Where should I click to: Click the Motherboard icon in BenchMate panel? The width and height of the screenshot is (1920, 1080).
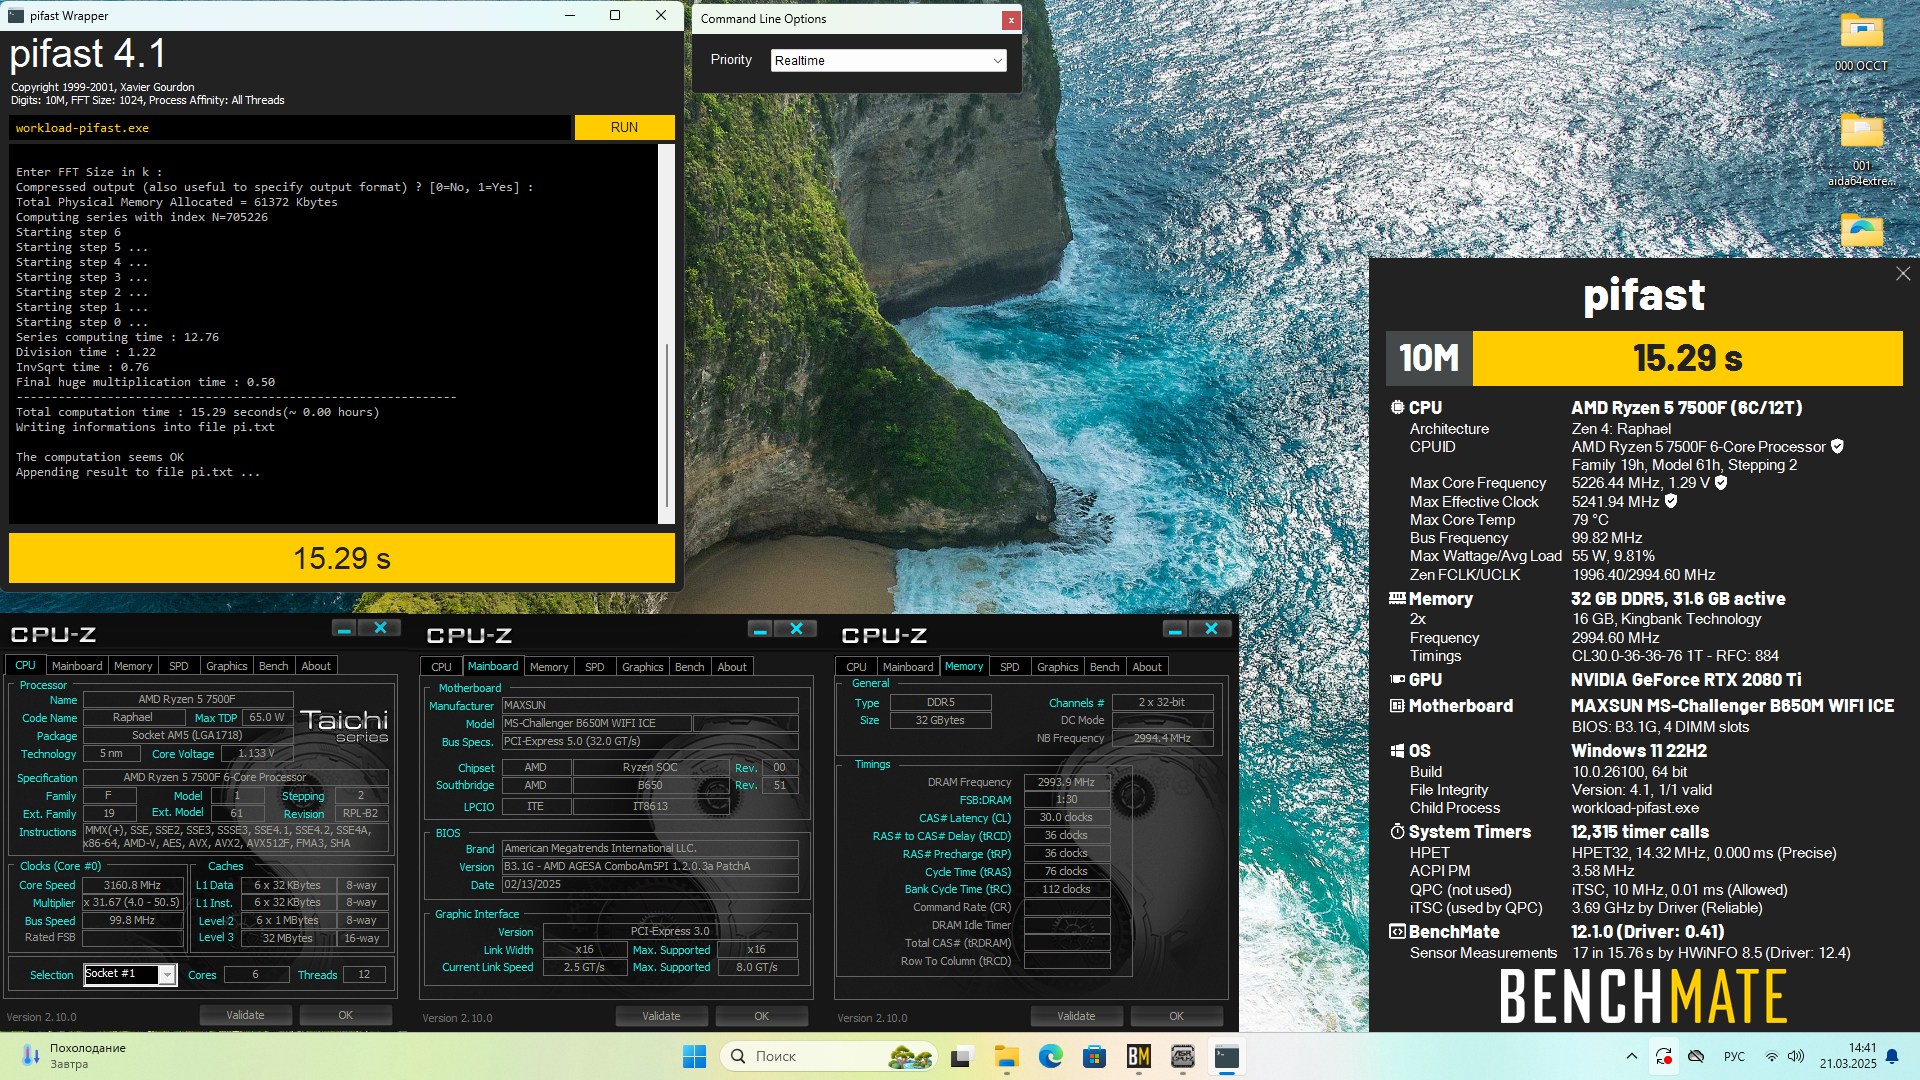pyautogui.click(x=1397, y=706)
